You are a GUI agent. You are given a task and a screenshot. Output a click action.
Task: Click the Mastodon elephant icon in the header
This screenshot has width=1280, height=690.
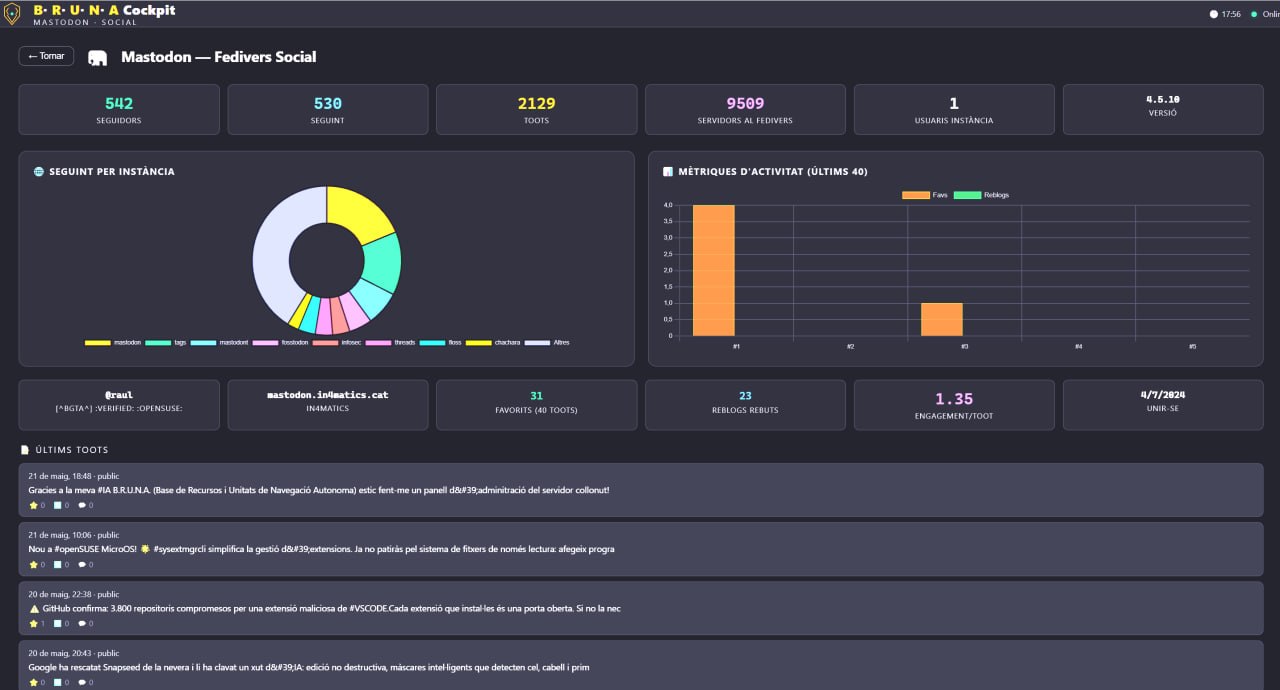[x=97, y=58]
